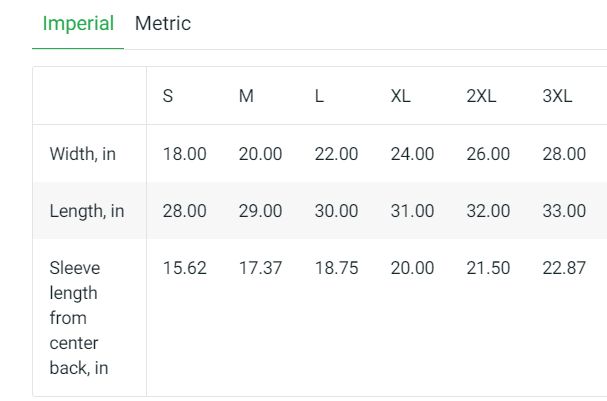Click the "Width, in" row label
The width and height of the screenshot is (607, 401).
(x=83, y=154)
